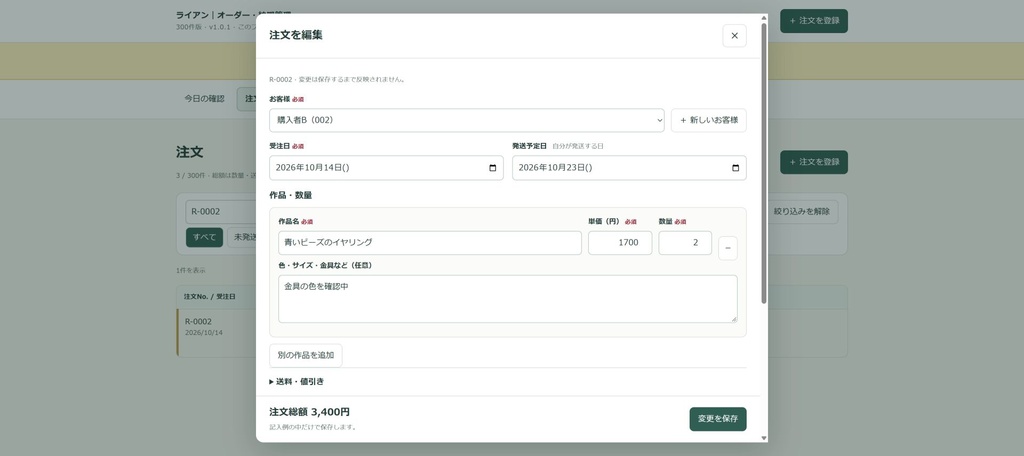Image resolution: width=1024 pixels, height=456 pixels.
Task: Save changes with 変更を保存 button
Action: coord(718,419)
